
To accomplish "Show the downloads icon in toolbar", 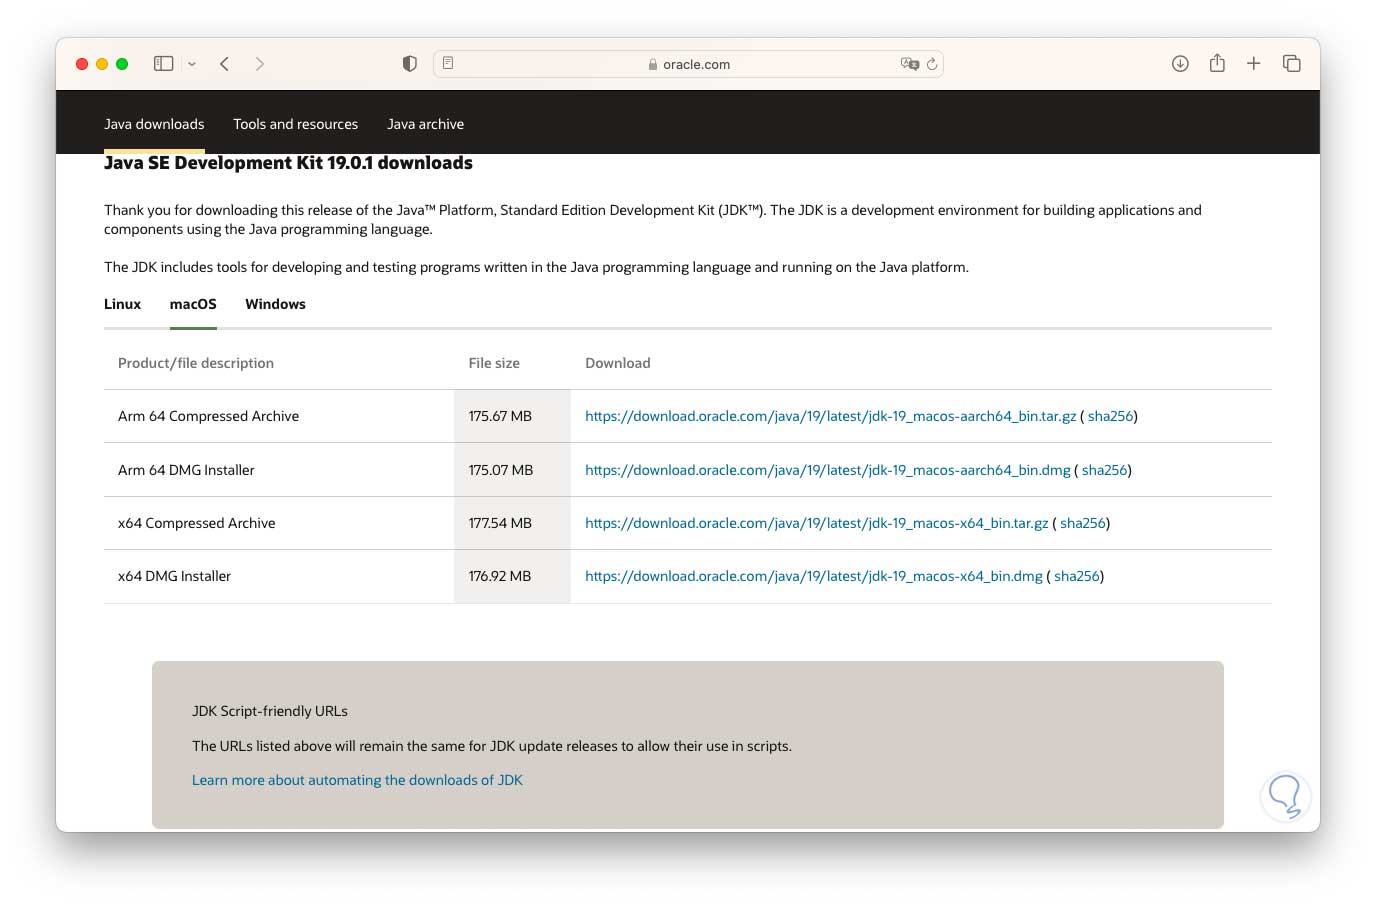I will click(x=1180, y=64).
